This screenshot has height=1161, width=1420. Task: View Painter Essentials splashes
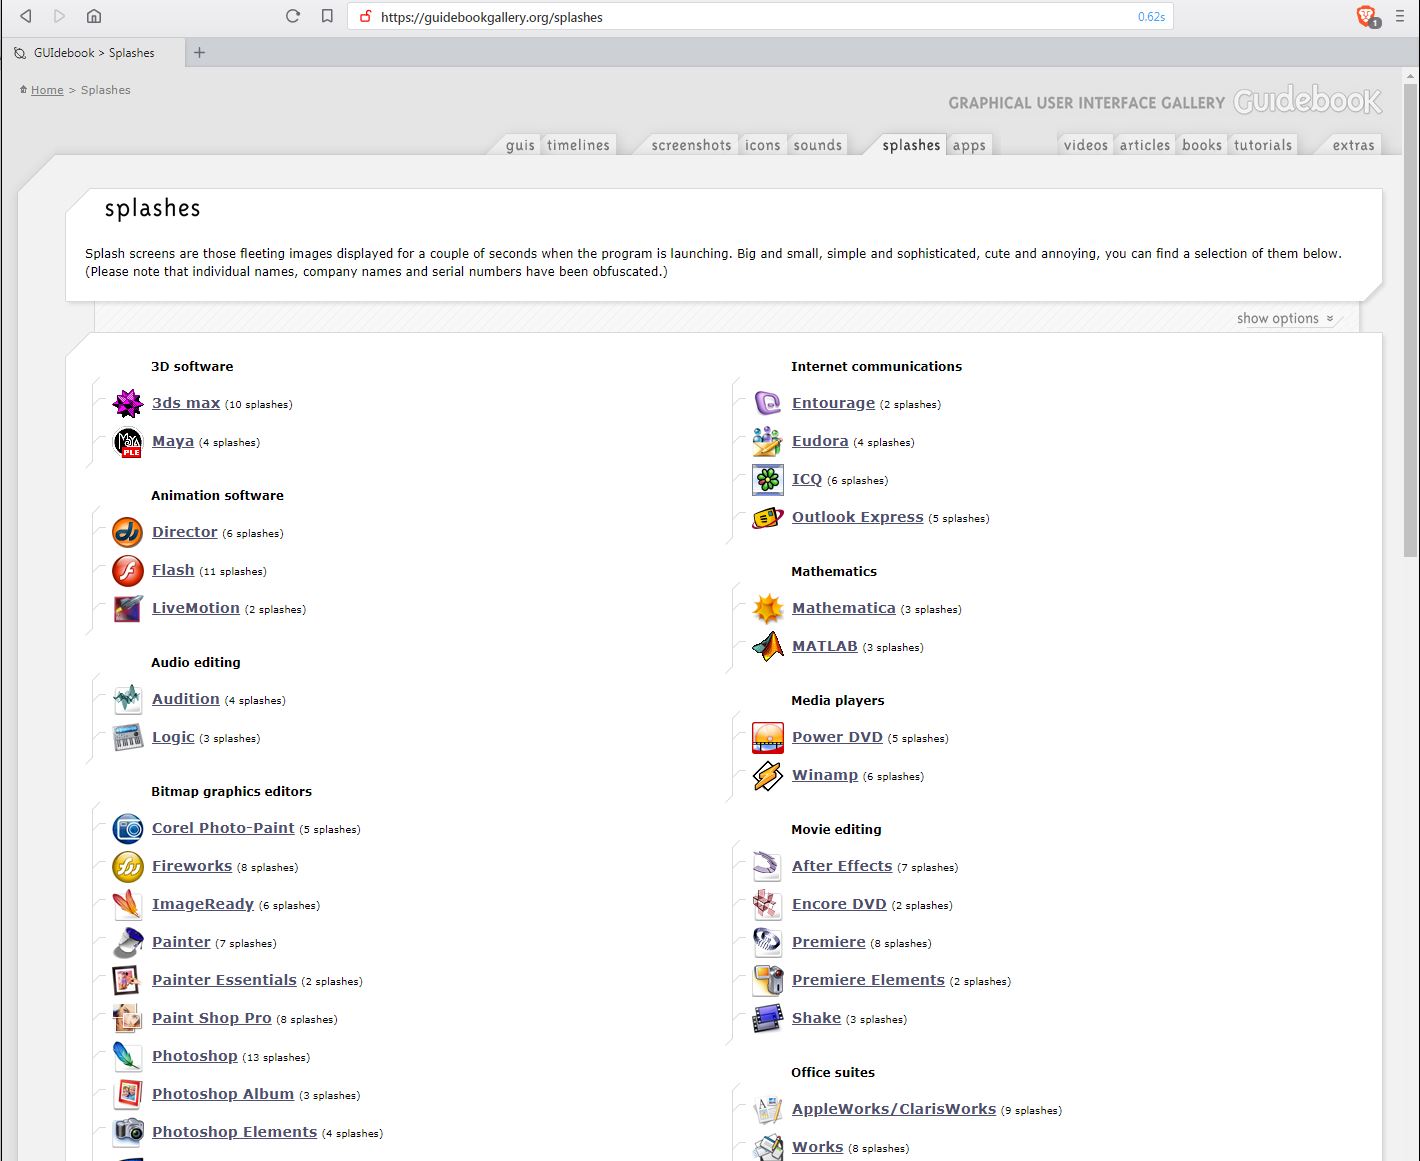click(224, 980)
